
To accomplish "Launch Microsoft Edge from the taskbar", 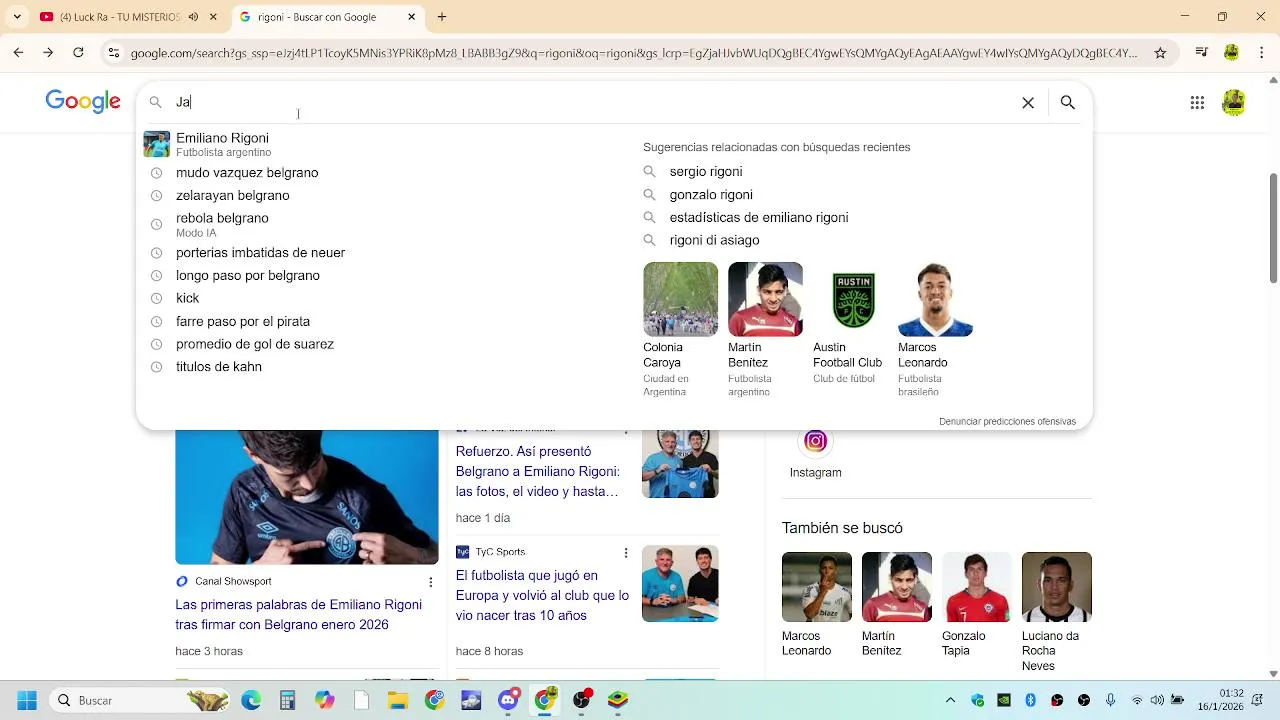I will (251, 700).
